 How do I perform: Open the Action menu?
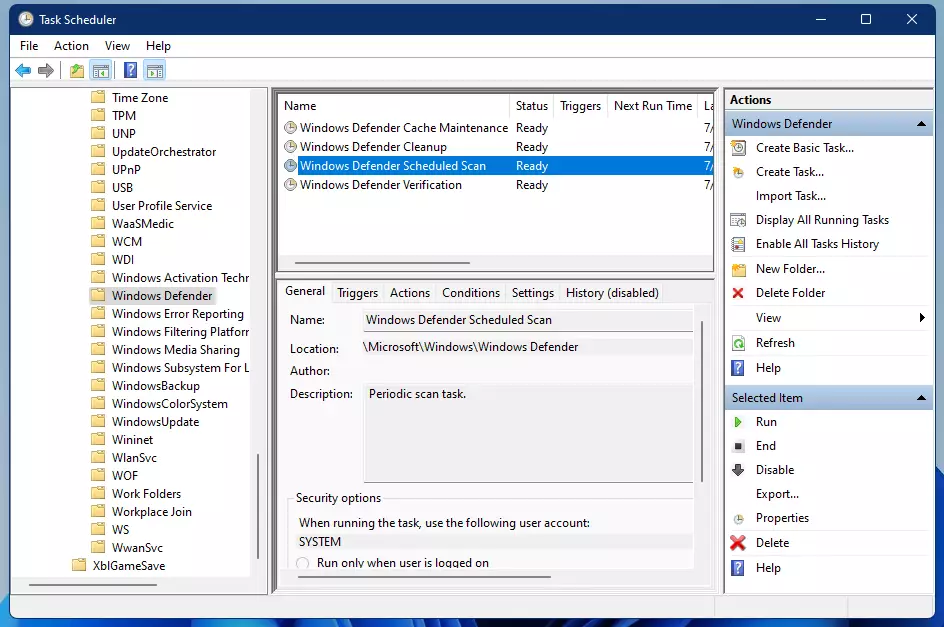(71, 46)
